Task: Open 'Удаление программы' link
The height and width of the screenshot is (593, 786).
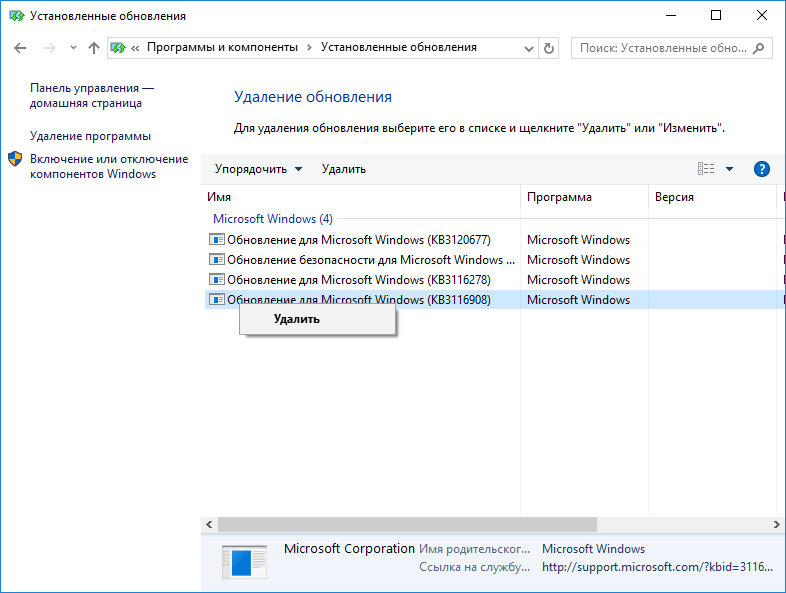Action: click(90, 136)
